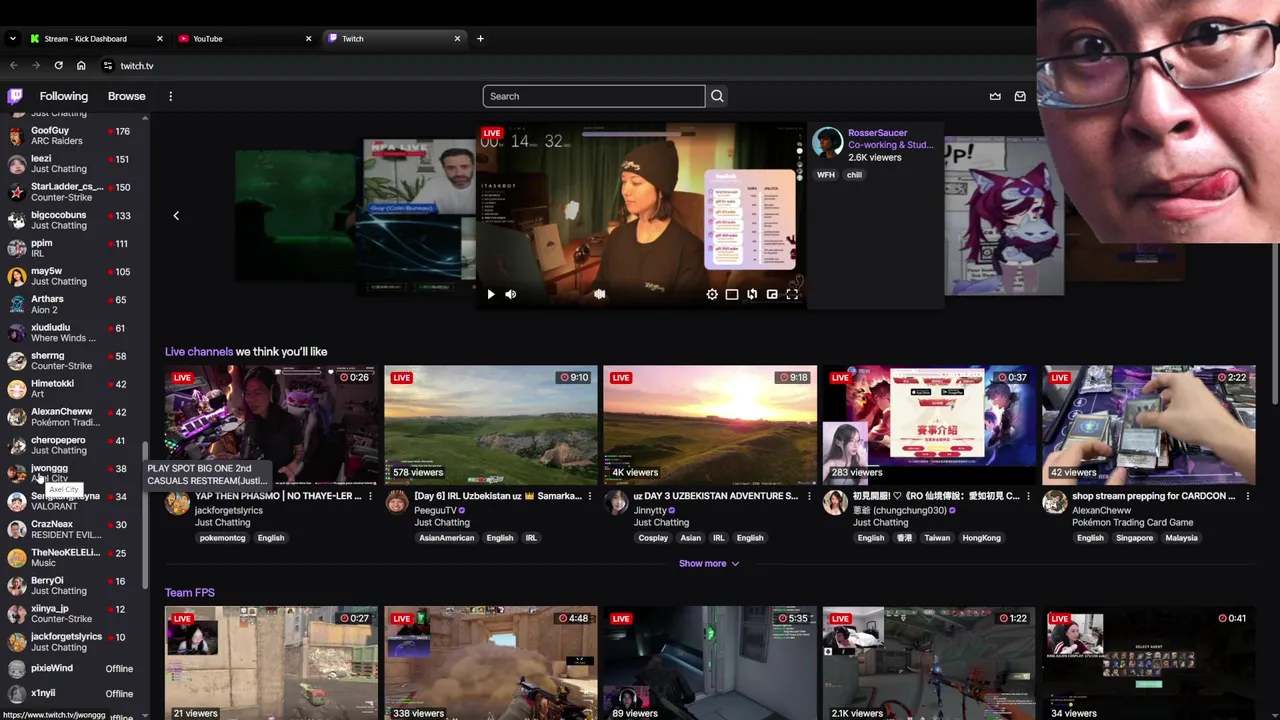Open the Browse page
Screen dimensions: 1280x720
pos(126,96)
